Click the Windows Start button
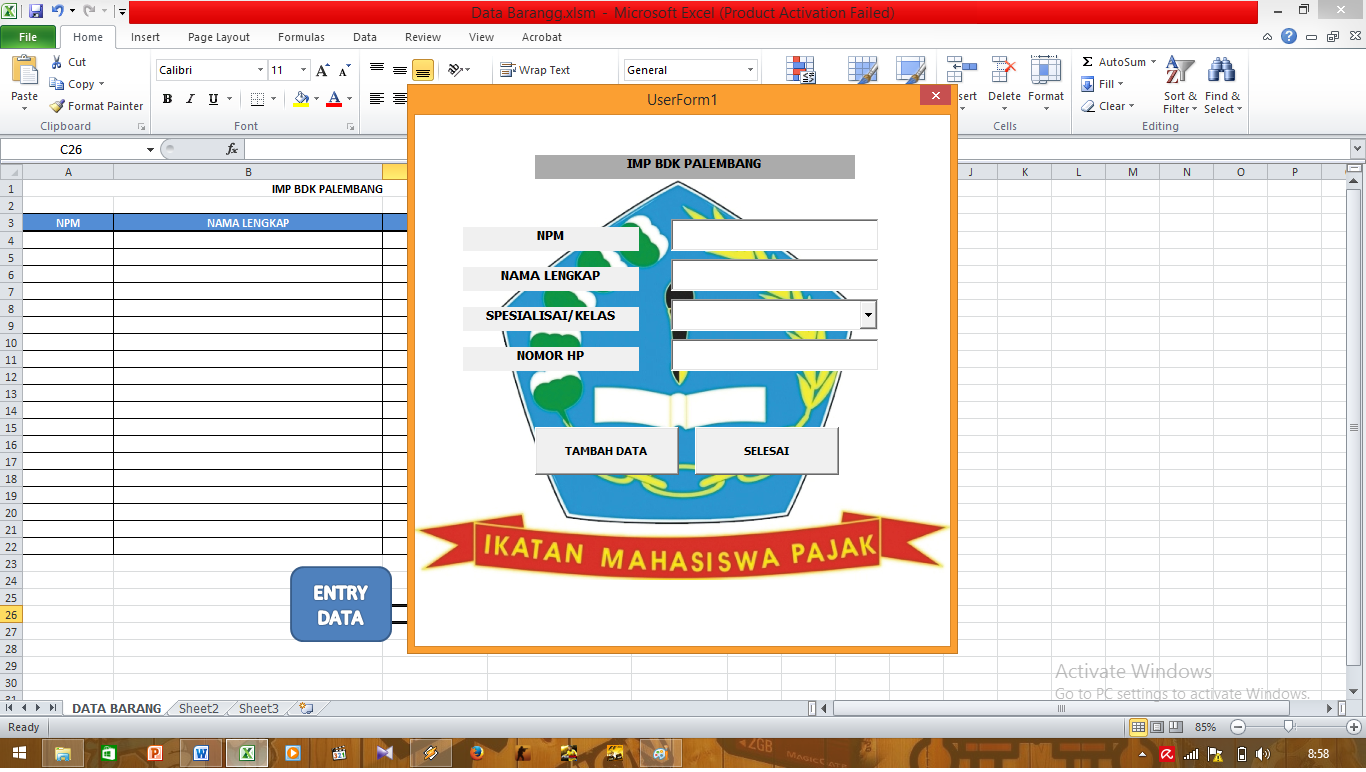 [20, 753]
